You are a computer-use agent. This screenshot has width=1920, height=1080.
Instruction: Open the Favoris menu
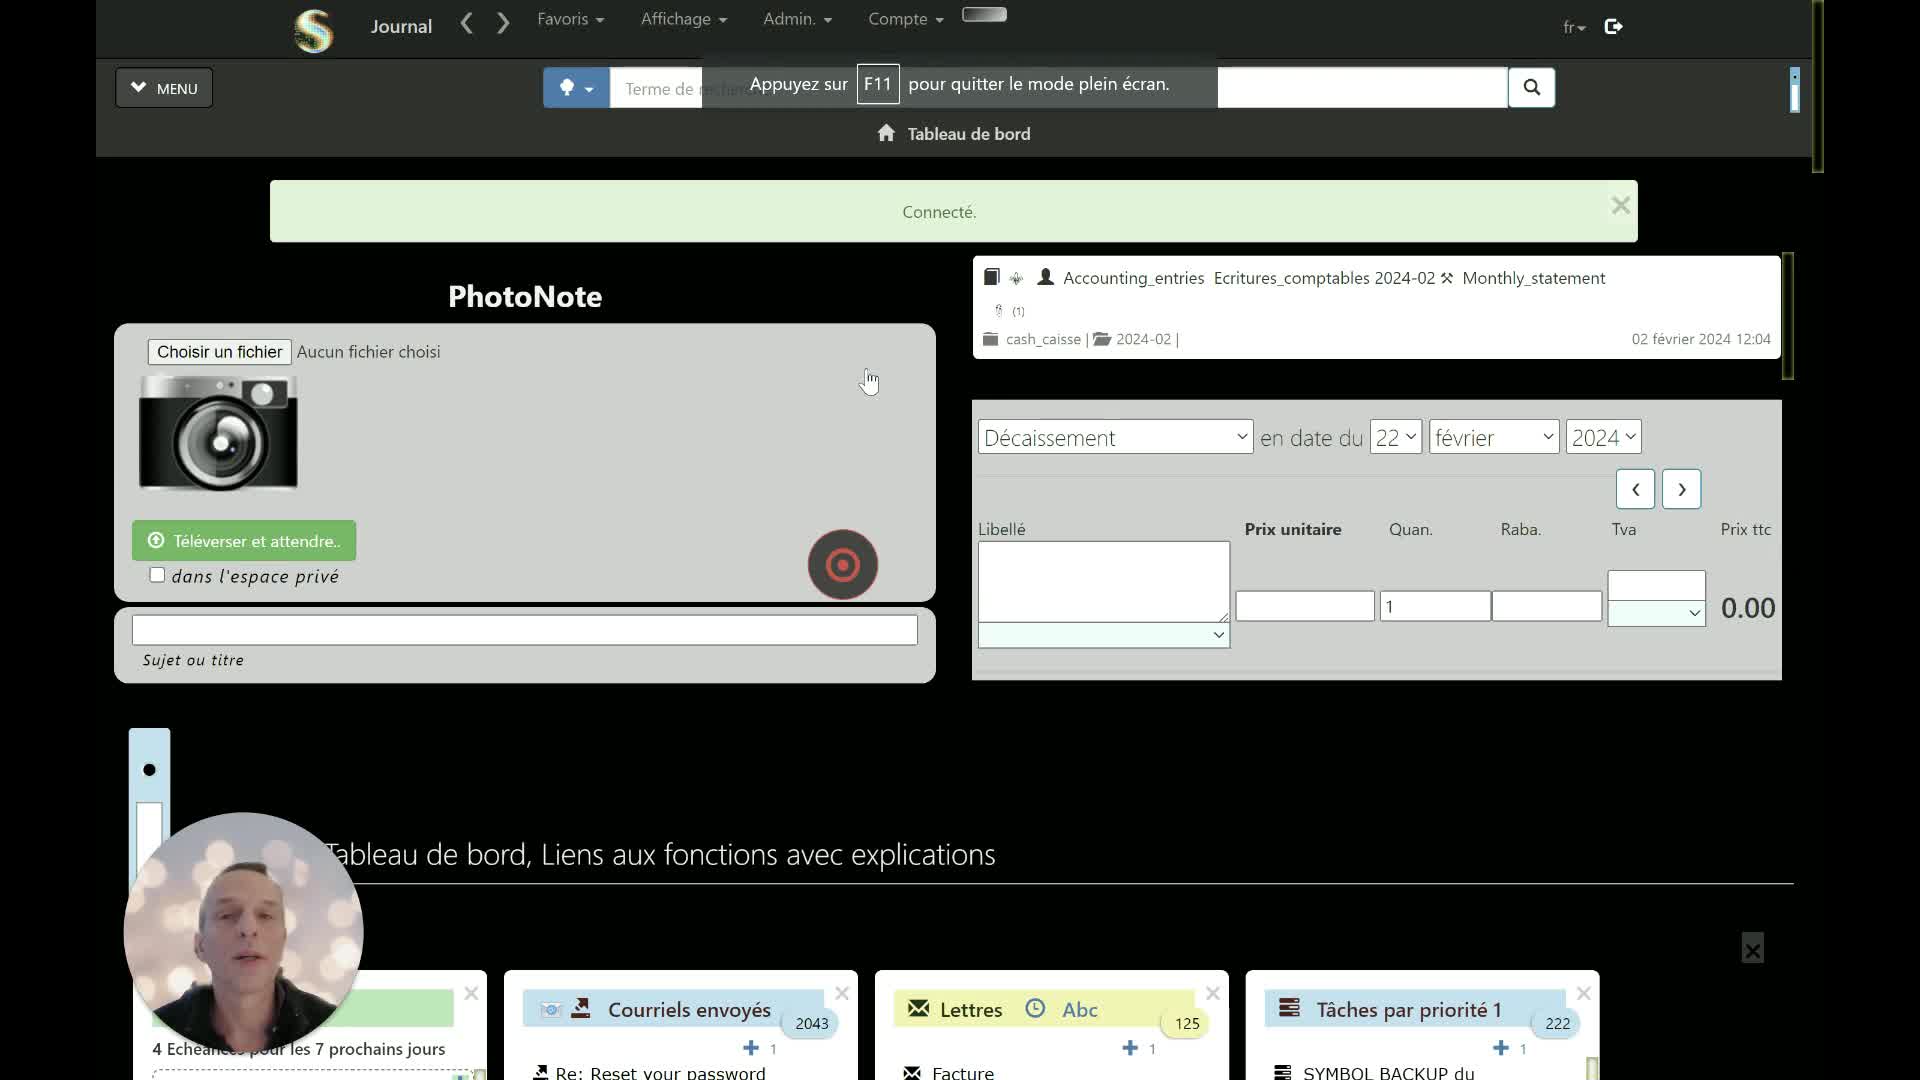pos(570,19)
